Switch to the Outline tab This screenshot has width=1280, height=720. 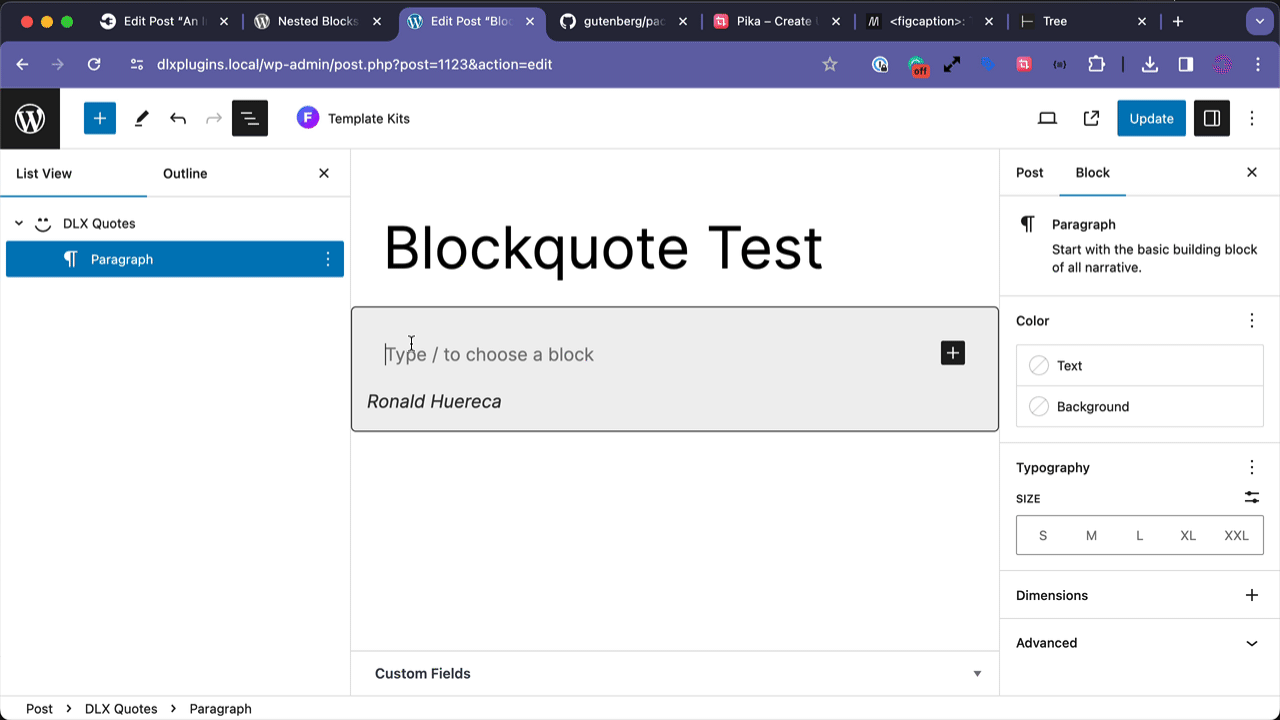pyautogui.click(x=185, y=173)
